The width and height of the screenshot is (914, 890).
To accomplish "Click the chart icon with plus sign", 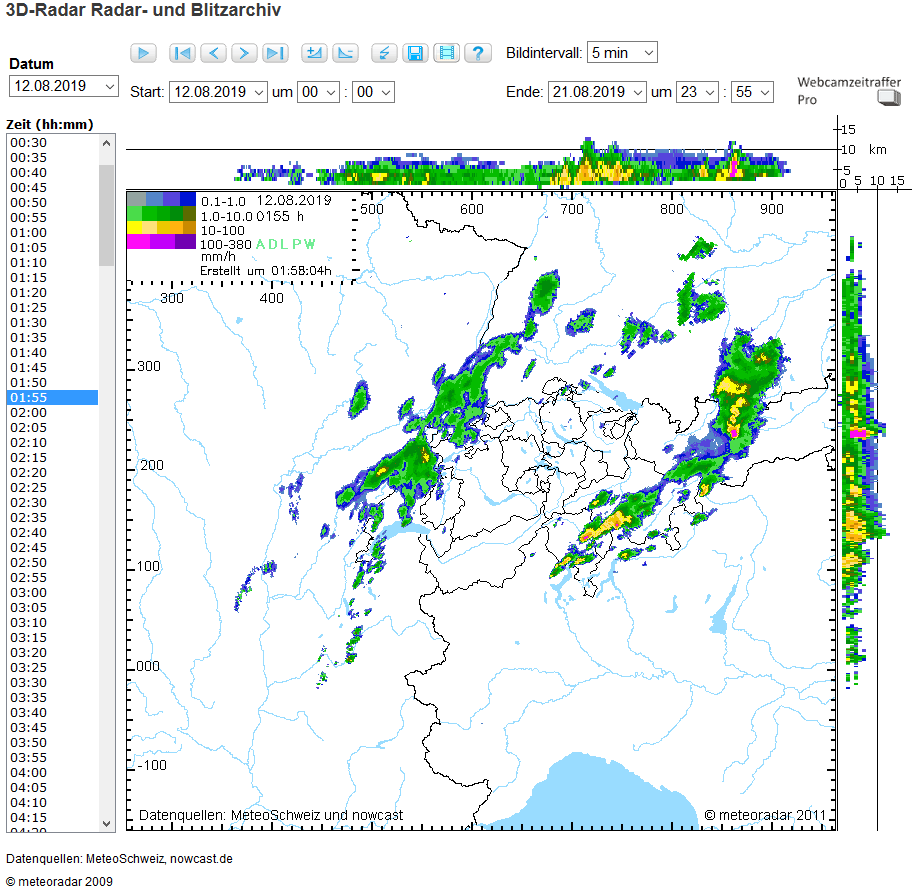I will [314, 53].
